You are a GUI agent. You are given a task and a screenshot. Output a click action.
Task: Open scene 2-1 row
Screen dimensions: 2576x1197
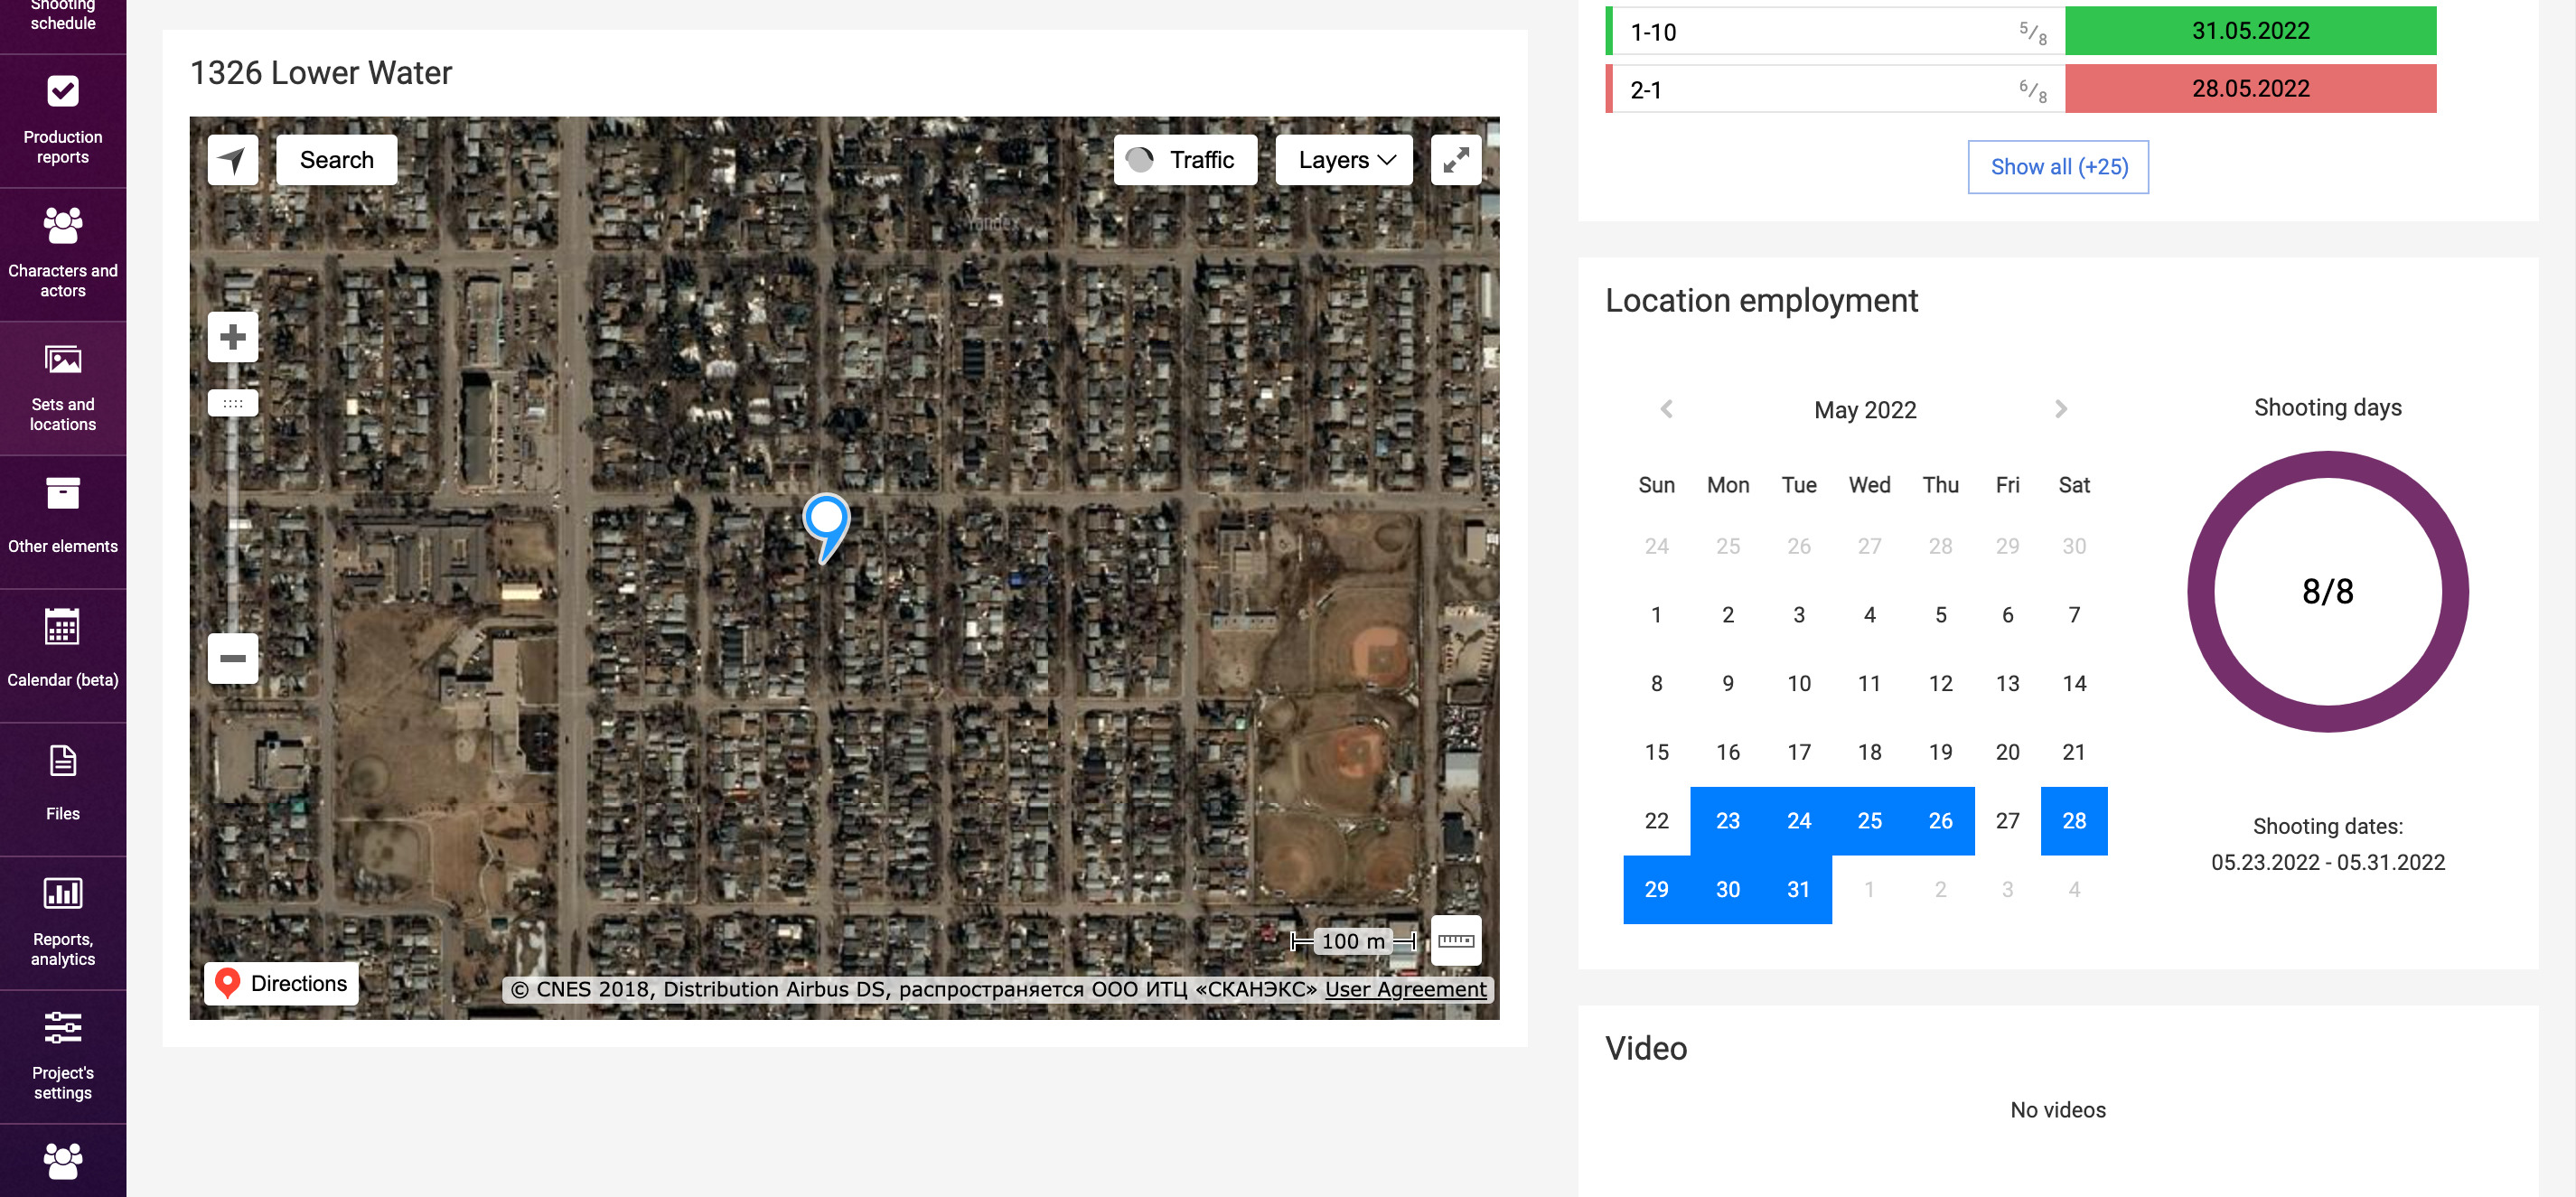[x=2021, y=89]
